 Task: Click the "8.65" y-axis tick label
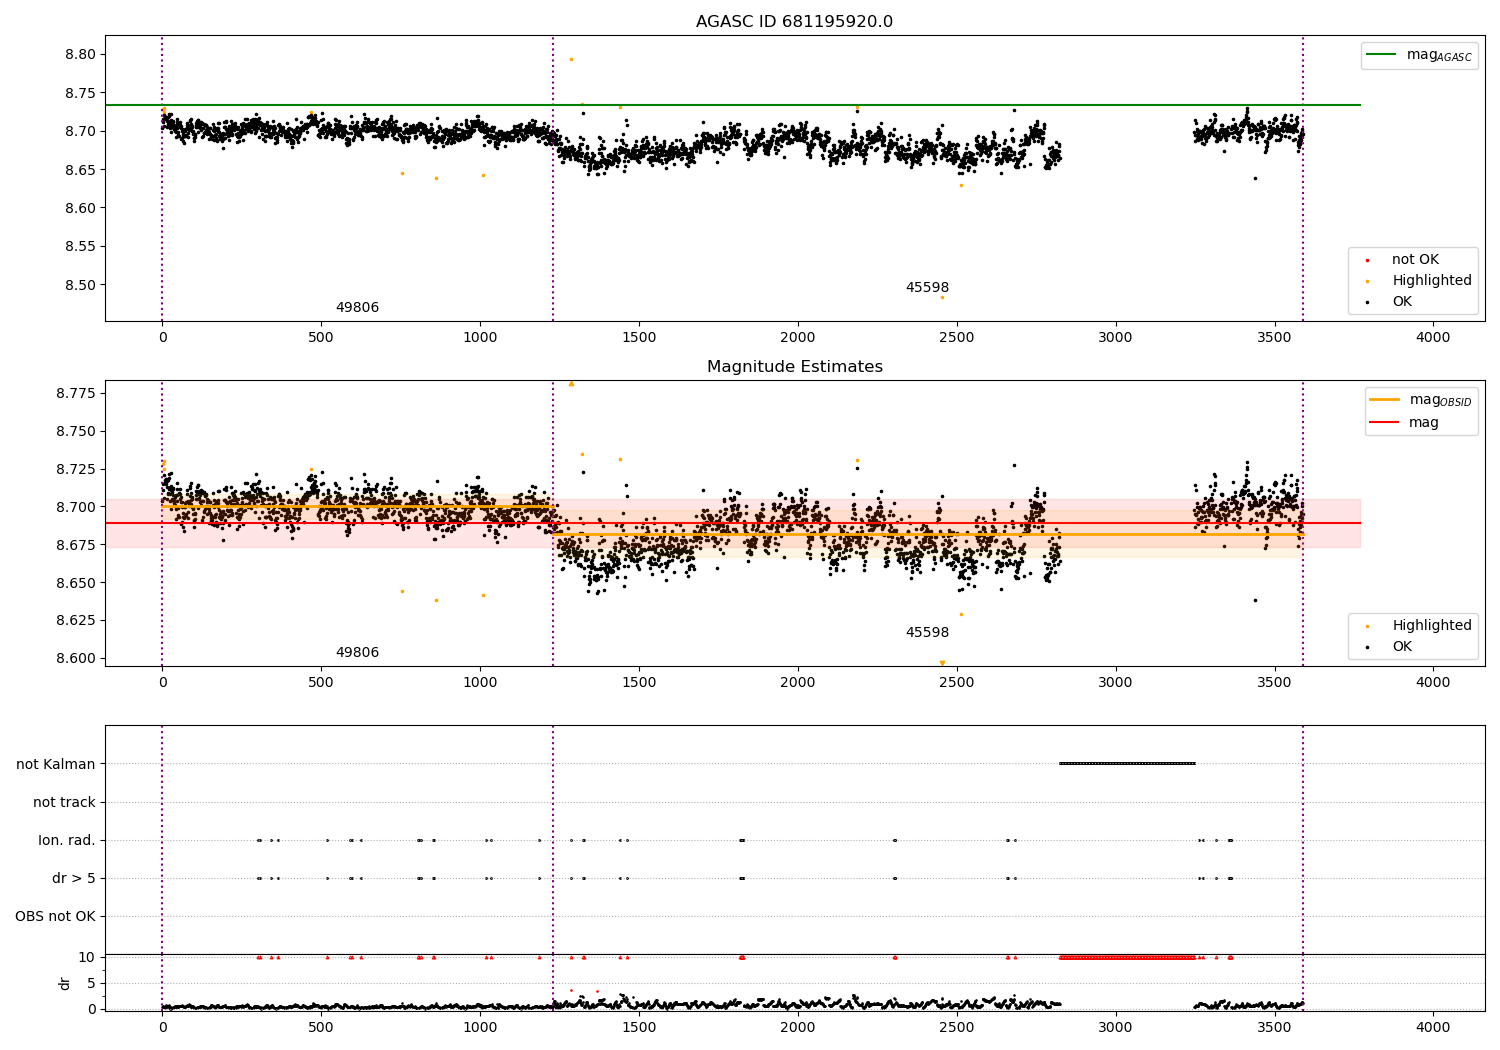pos(80,170)
